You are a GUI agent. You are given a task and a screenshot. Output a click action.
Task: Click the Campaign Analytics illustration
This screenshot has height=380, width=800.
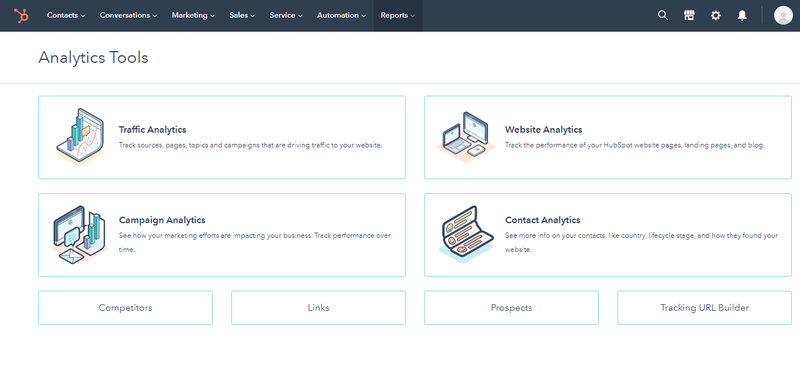[x=79, y=235]
